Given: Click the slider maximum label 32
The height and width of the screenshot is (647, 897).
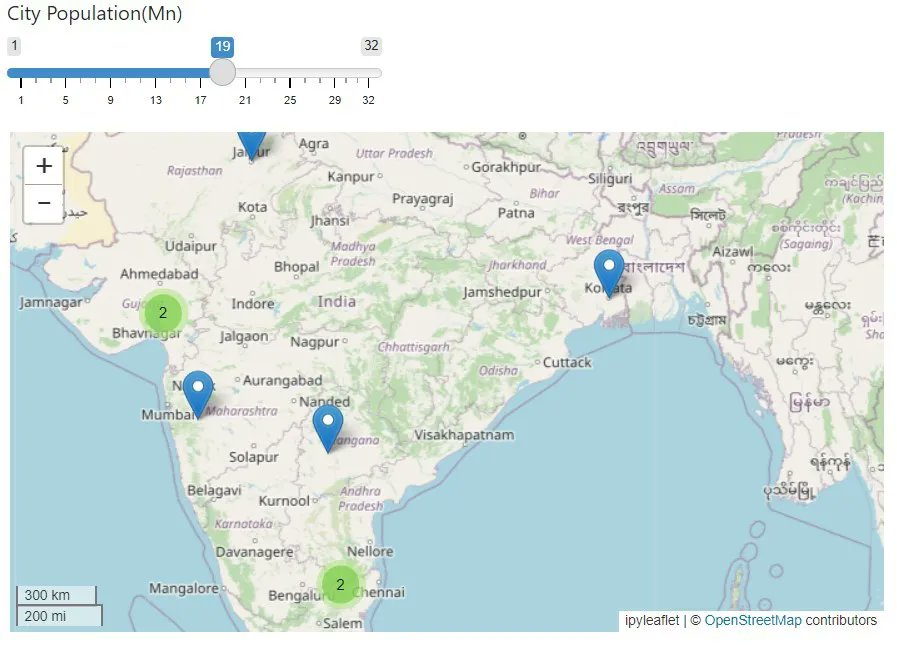Looking at the screenshot, I should click(x=371, y=46).
